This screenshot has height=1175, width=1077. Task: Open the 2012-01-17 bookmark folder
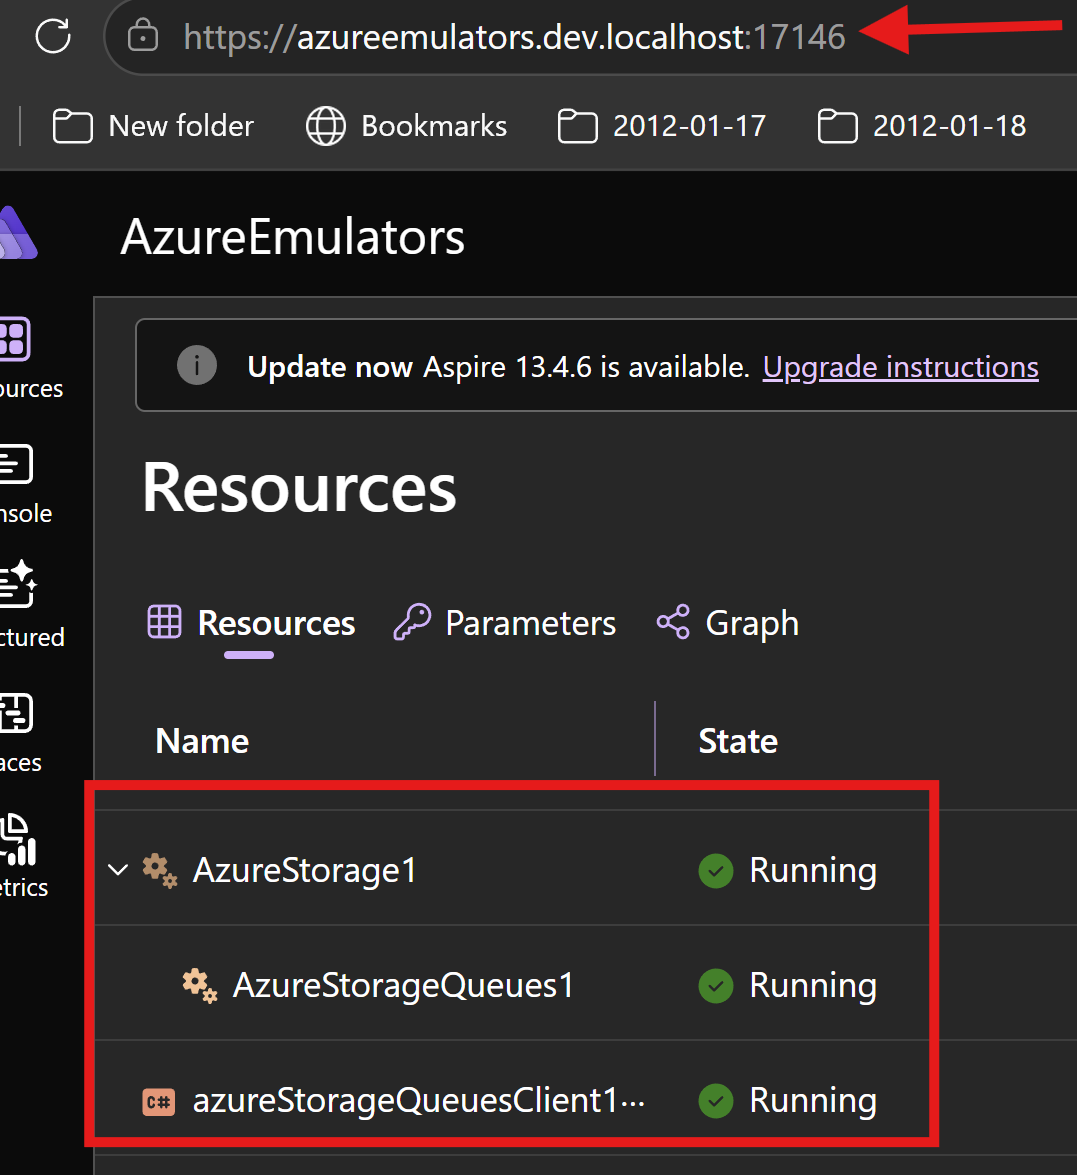(x=662, y=126)
